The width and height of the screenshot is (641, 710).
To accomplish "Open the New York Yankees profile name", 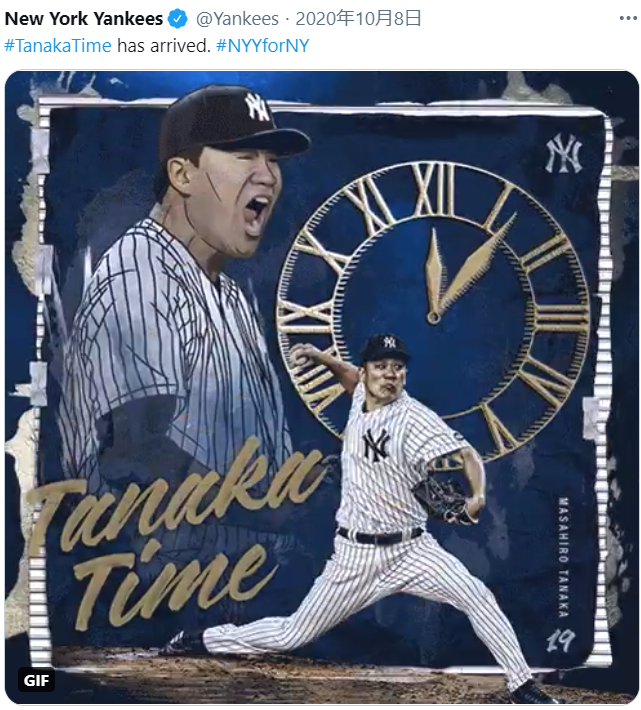I will point(84,19).
